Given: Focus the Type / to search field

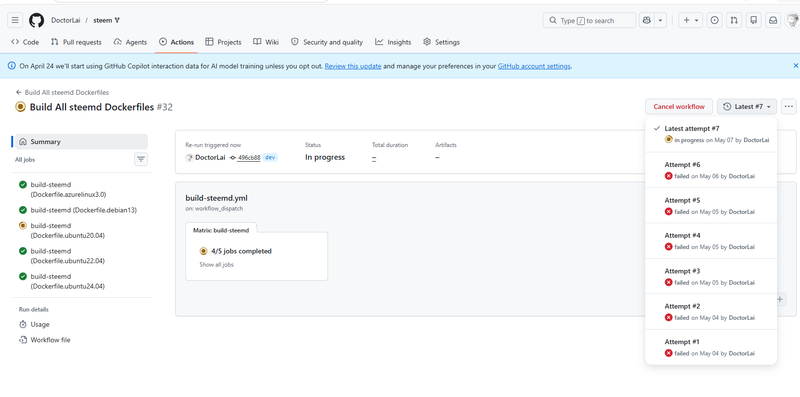Looking at the screenshot, I should pos(589,20).
